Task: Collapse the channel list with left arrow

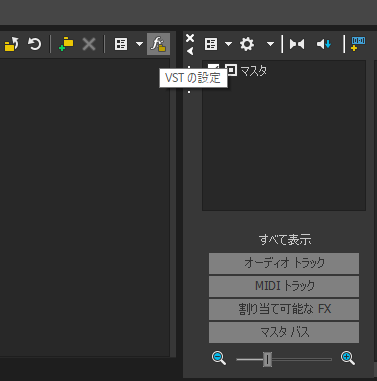Action: coord(190,51)
